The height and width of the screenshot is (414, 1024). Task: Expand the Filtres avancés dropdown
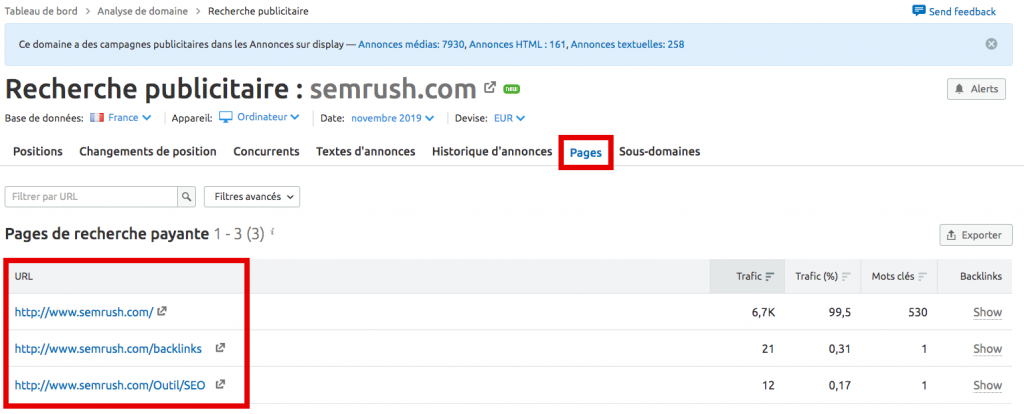click(252, 197)
